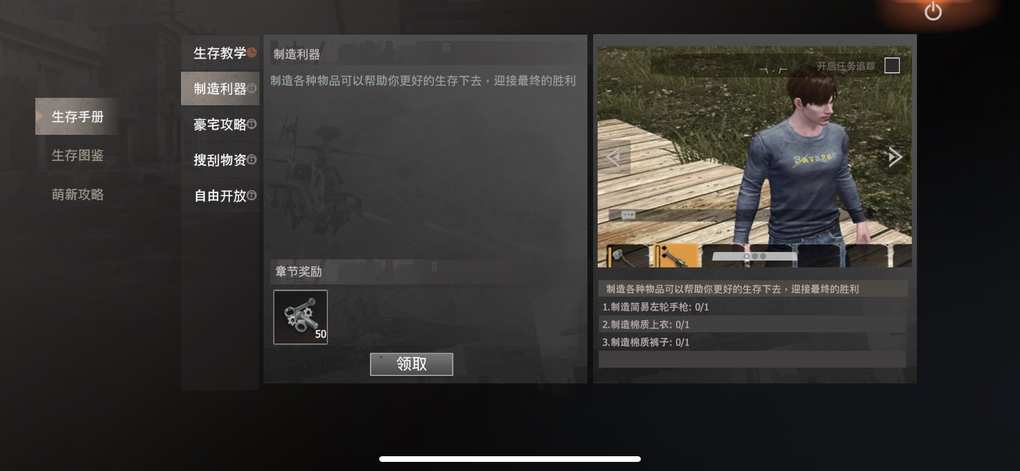Show the next tutorial image arrow
1020x471 pixels.
[x=894, y=157]
